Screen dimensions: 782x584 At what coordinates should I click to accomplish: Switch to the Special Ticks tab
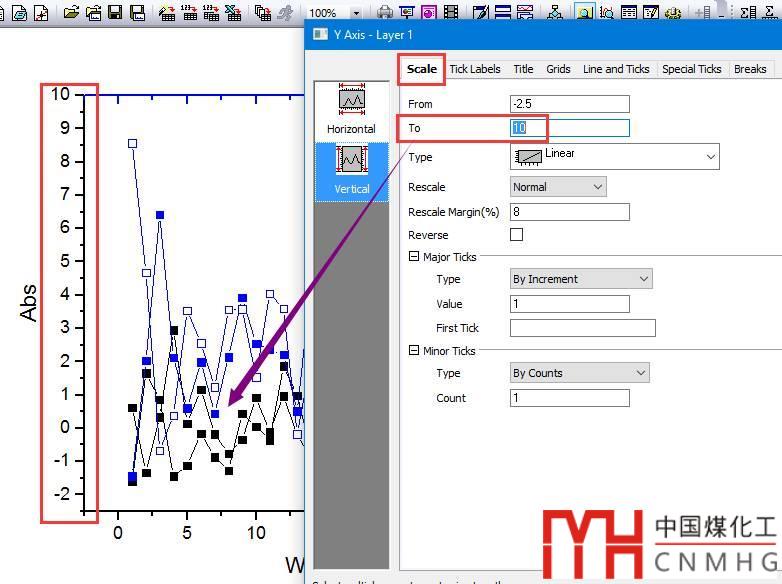pos(692,69)
